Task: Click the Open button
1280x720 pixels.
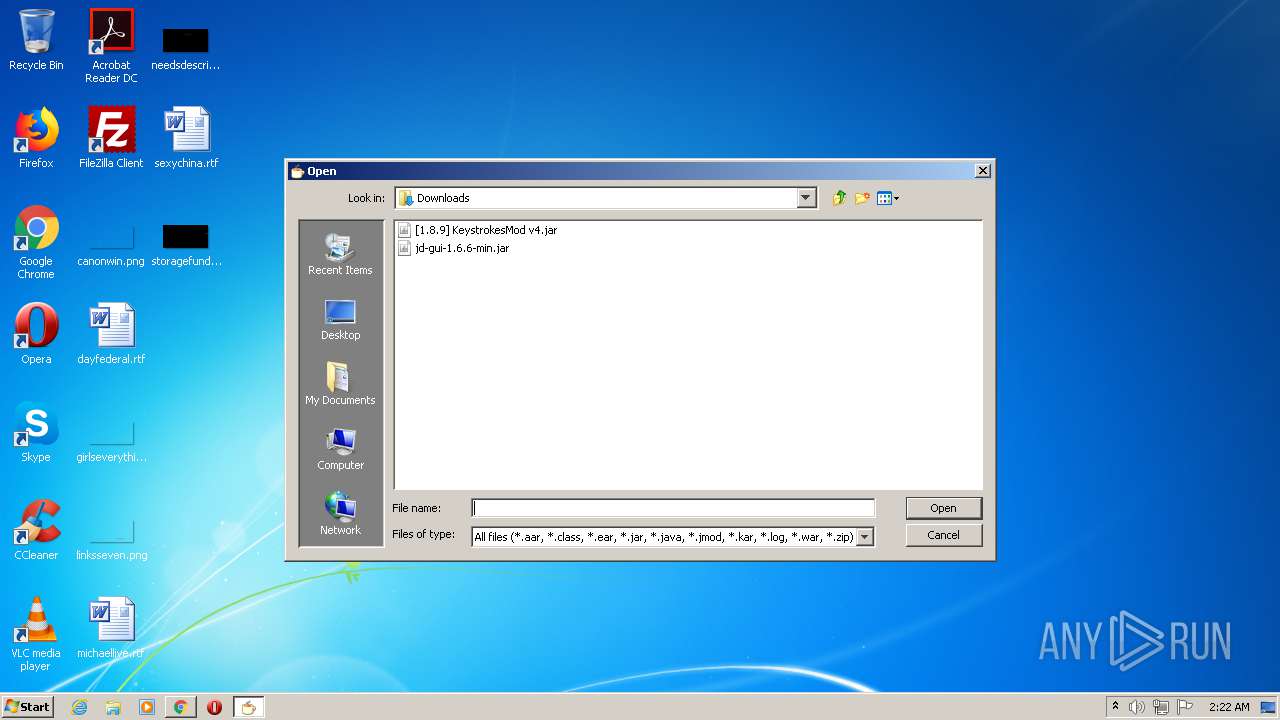Action: tap(943, 508)
